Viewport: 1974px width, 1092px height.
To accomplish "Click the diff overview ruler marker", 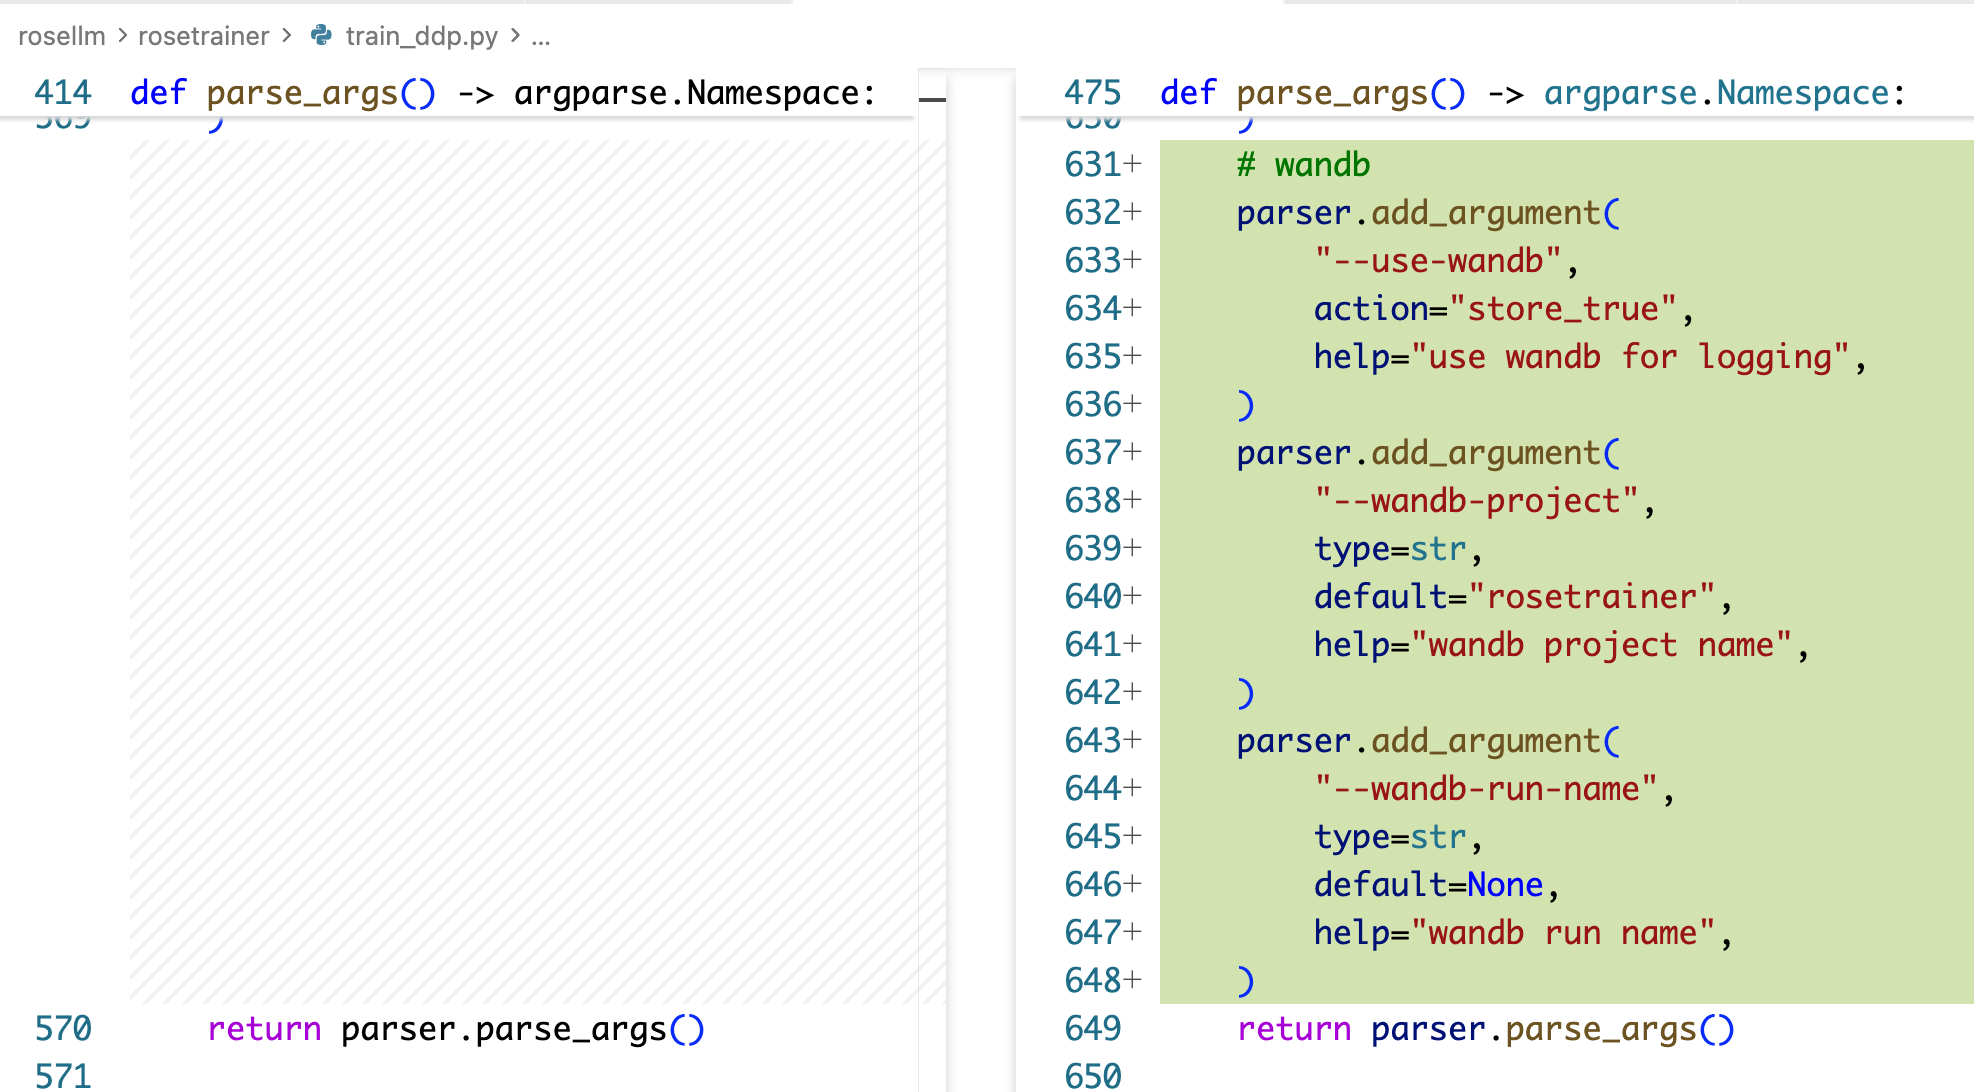I will tap(932, 99).
